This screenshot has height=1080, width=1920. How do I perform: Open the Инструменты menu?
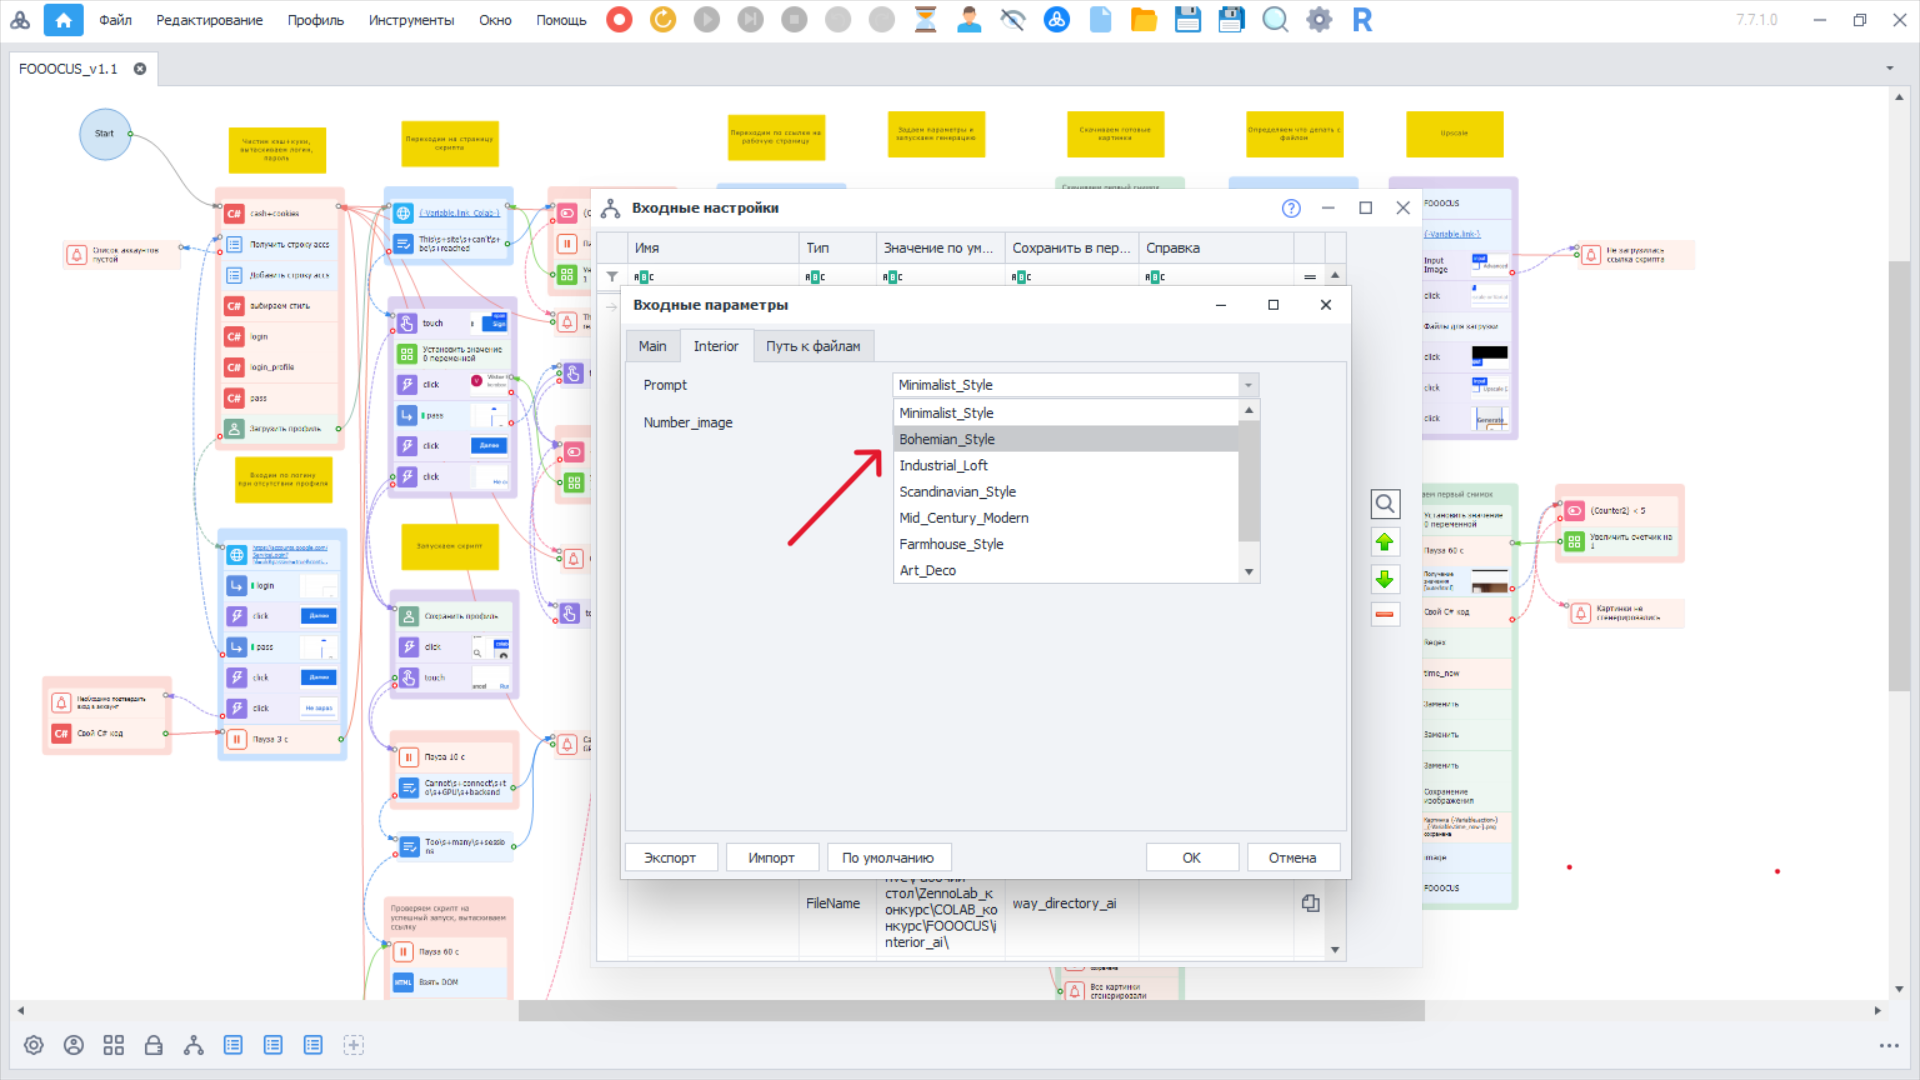click(411, 20)
